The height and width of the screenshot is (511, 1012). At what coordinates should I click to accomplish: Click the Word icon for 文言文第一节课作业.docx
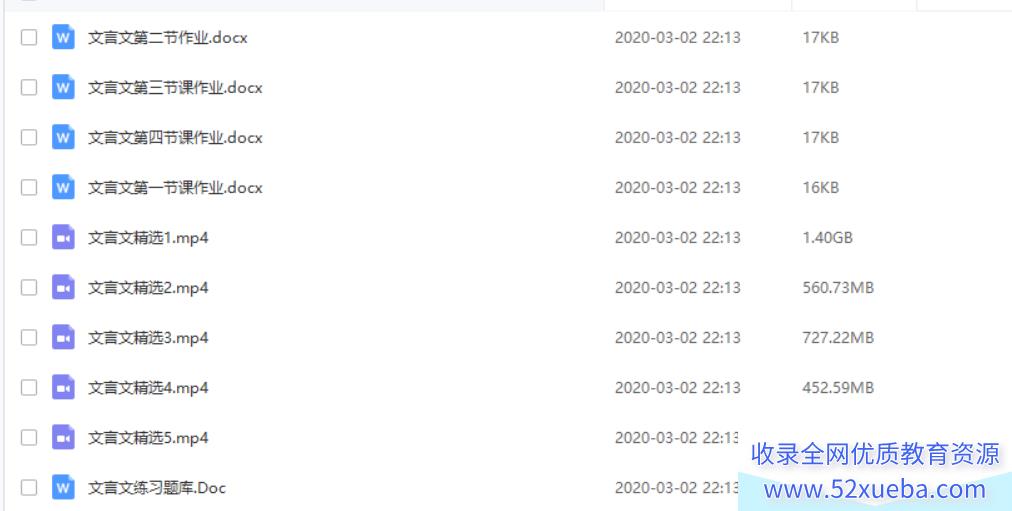click(x=63, y=188)
